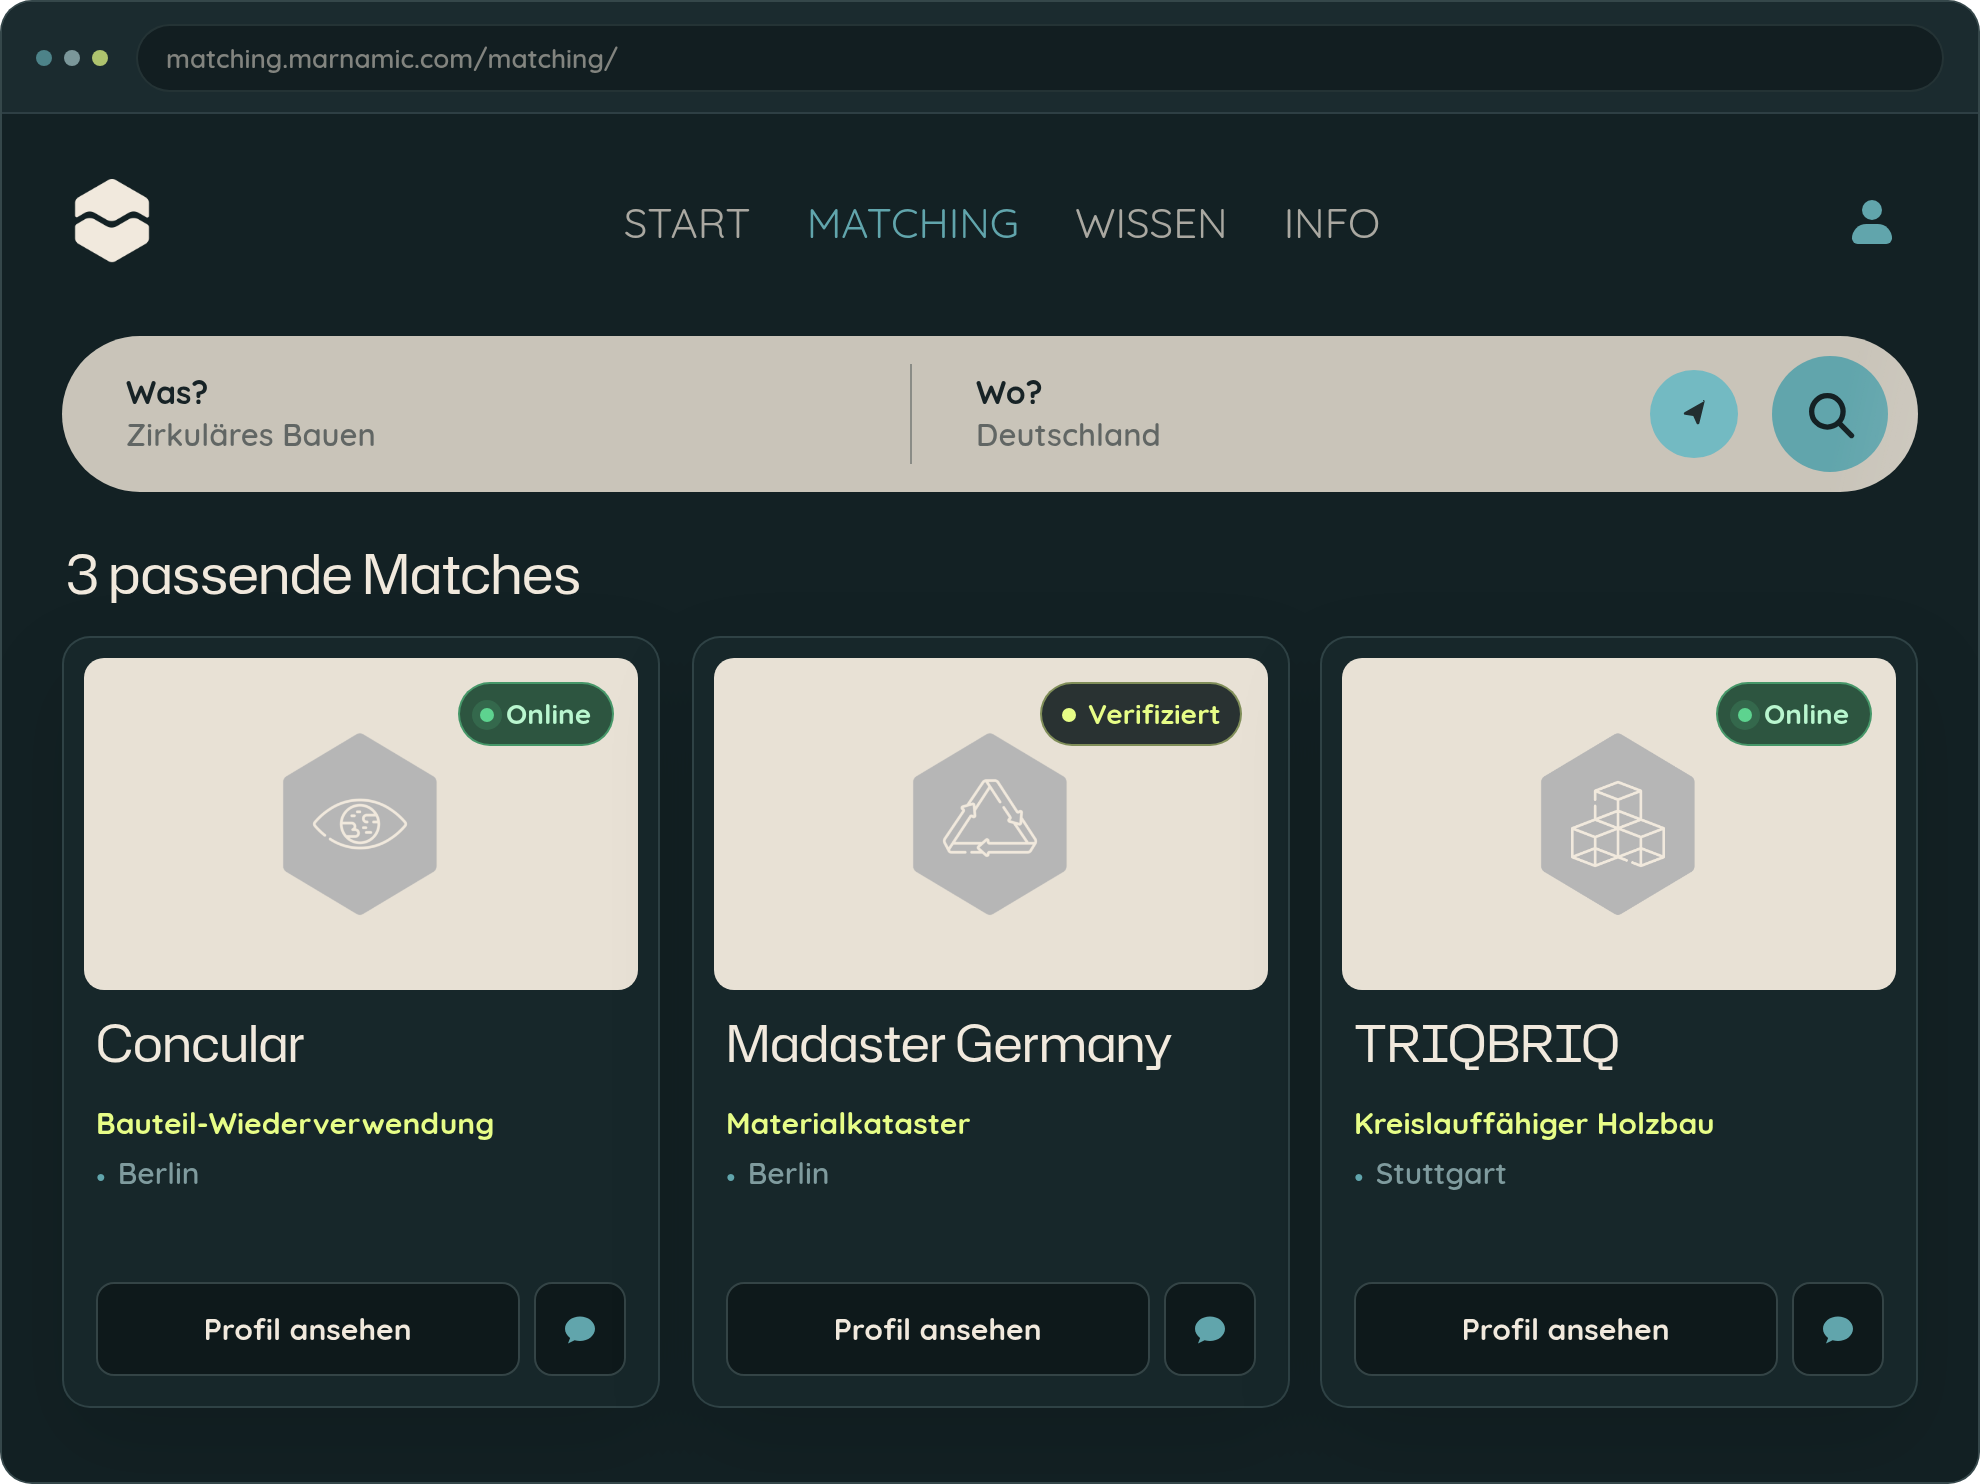The height and width of the screenshot is (1484, 1980).
Task: Open the WISSEN nav item
Action: coord(1151,224)
